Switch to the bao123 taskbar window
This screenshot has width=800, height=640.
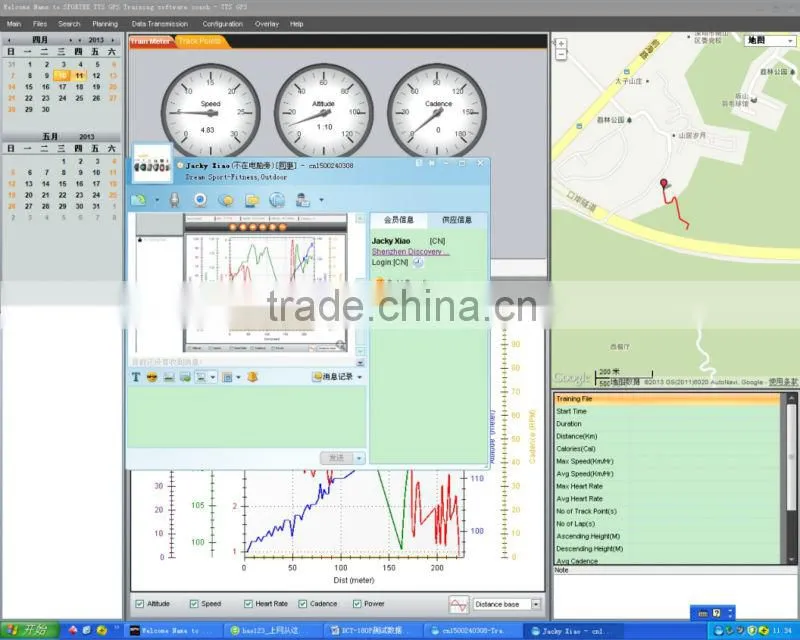click(x=271, y=631)
